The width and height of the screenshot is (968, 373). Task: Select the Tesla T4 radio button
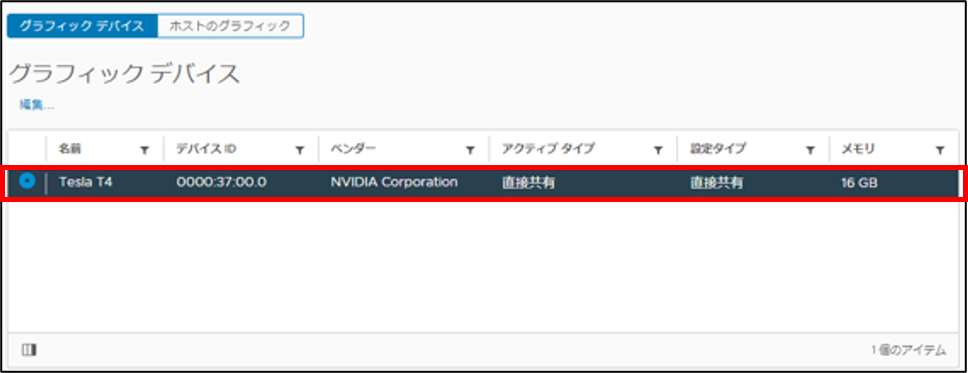coord(27,182)
